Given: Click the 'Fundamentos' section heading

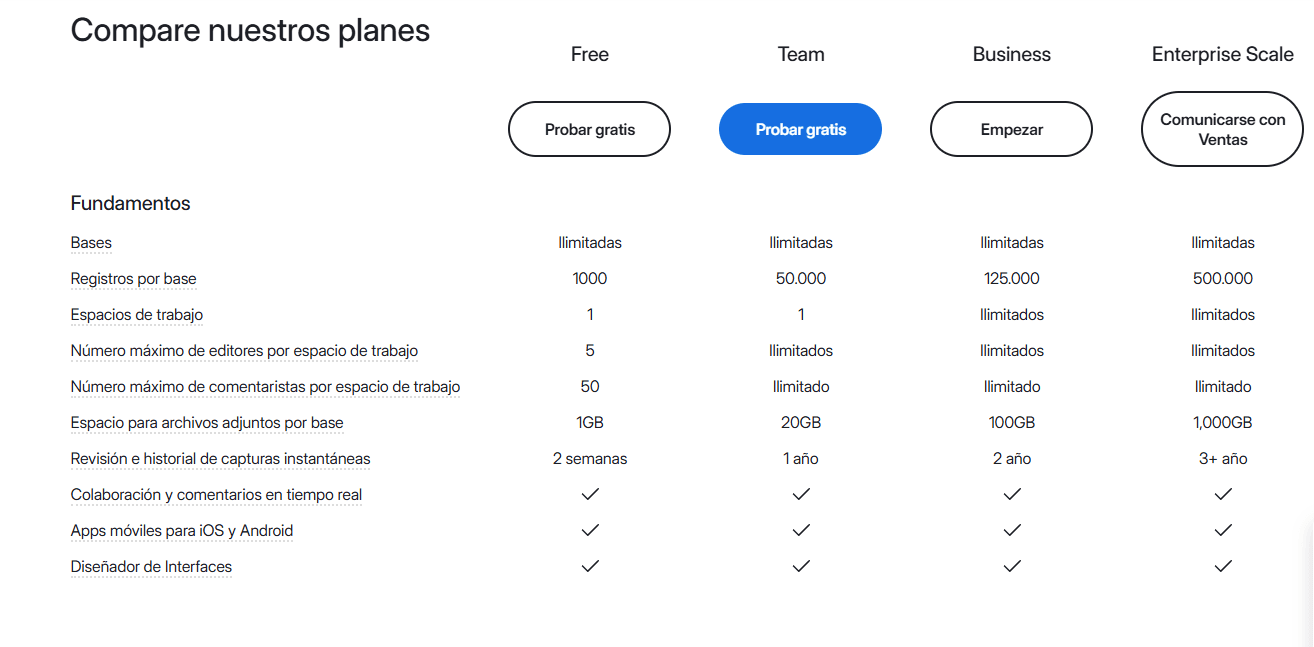Looking at the screenshot, I should (130, 203).
